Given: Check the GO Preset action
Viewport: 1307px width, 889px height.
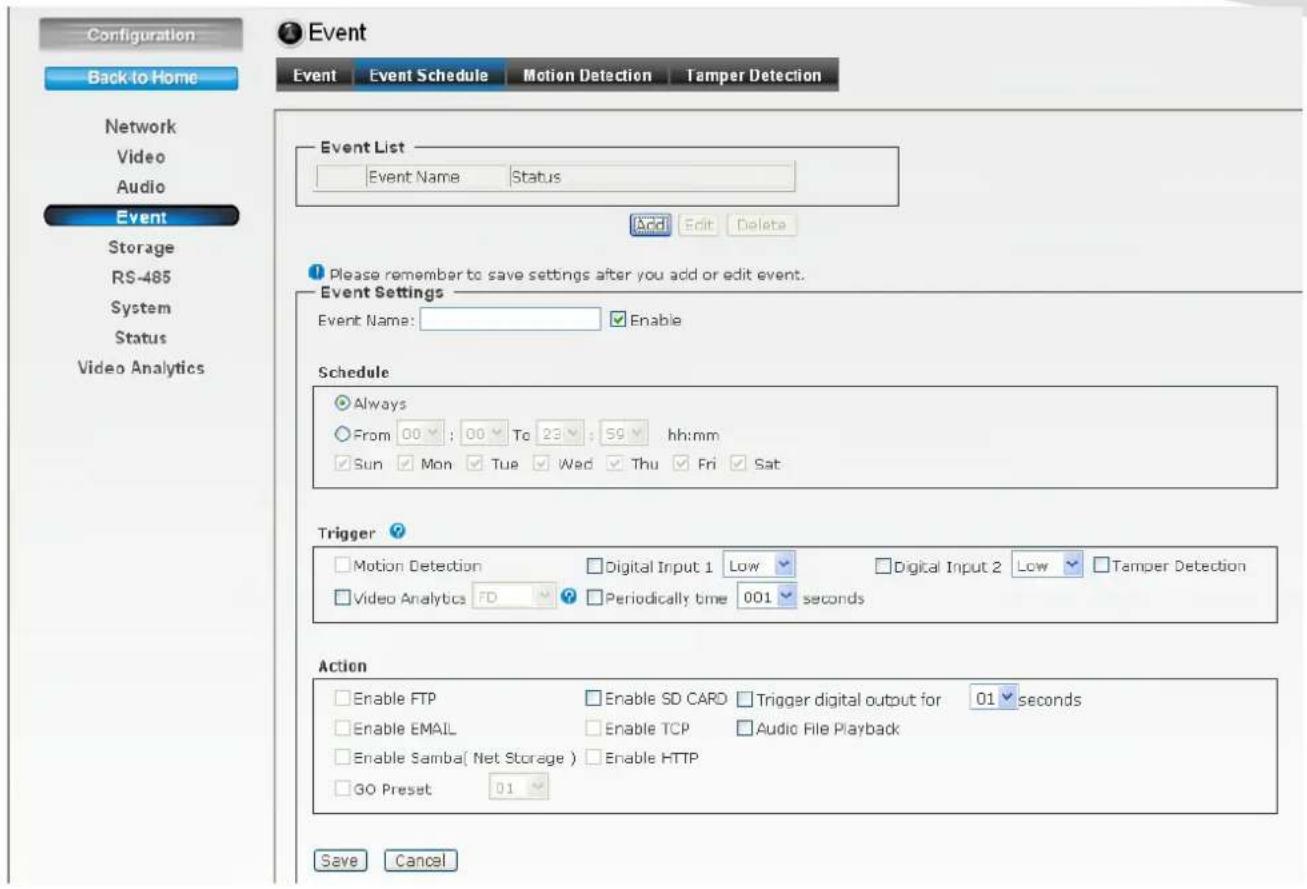Looking at the screenshot, I should (x=342, y=789).
